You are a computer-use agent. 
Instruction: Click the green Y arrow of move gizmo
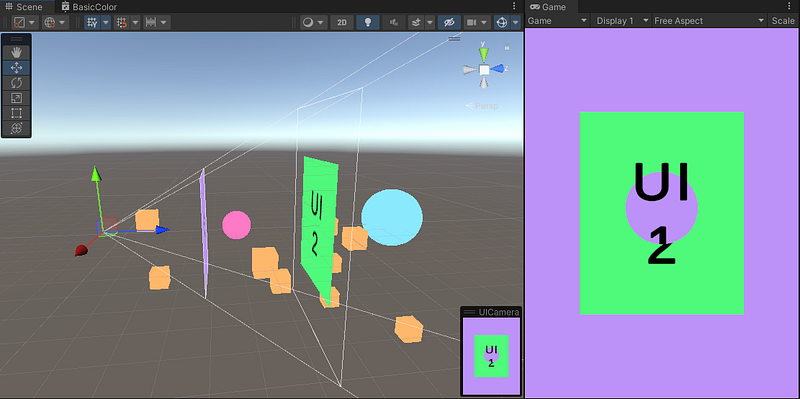tap(96, 173)
